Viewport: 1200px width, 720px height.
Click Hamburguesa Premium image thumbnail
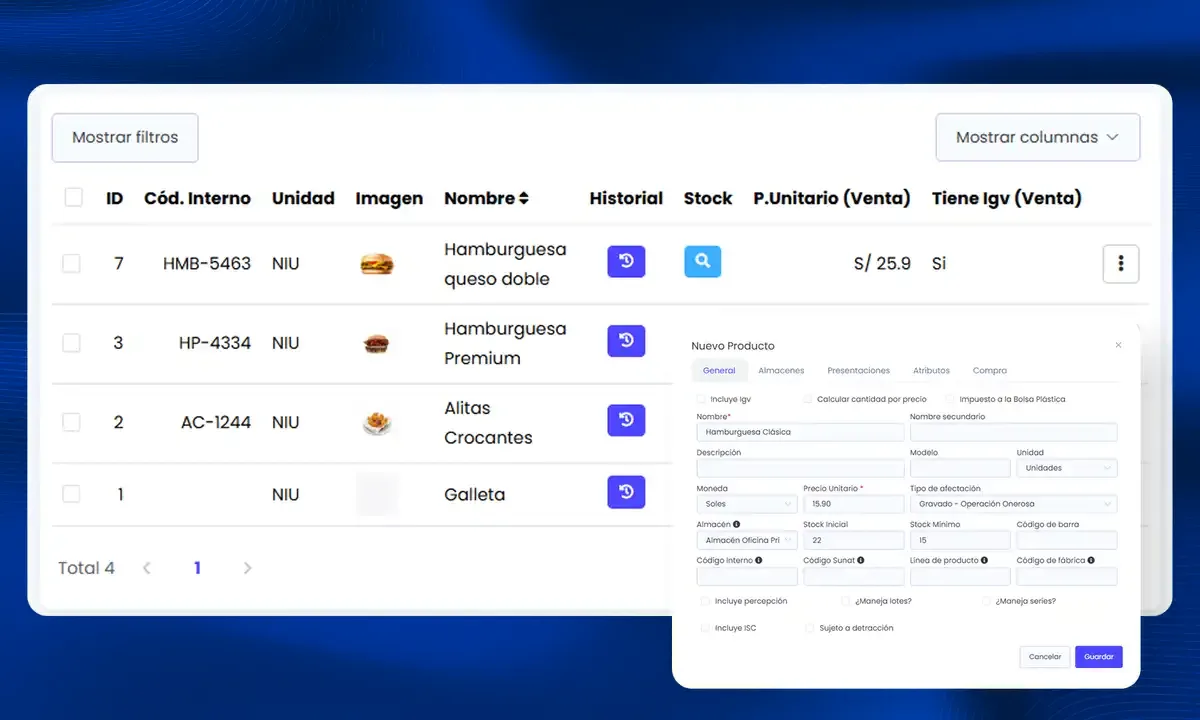pyautogui.click(x=377, y=344)
